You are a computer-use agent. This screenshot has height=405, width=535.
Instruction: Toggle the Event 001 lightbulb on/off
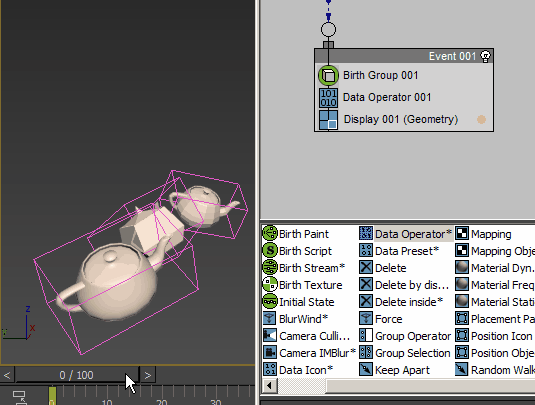tap(485, 56)
